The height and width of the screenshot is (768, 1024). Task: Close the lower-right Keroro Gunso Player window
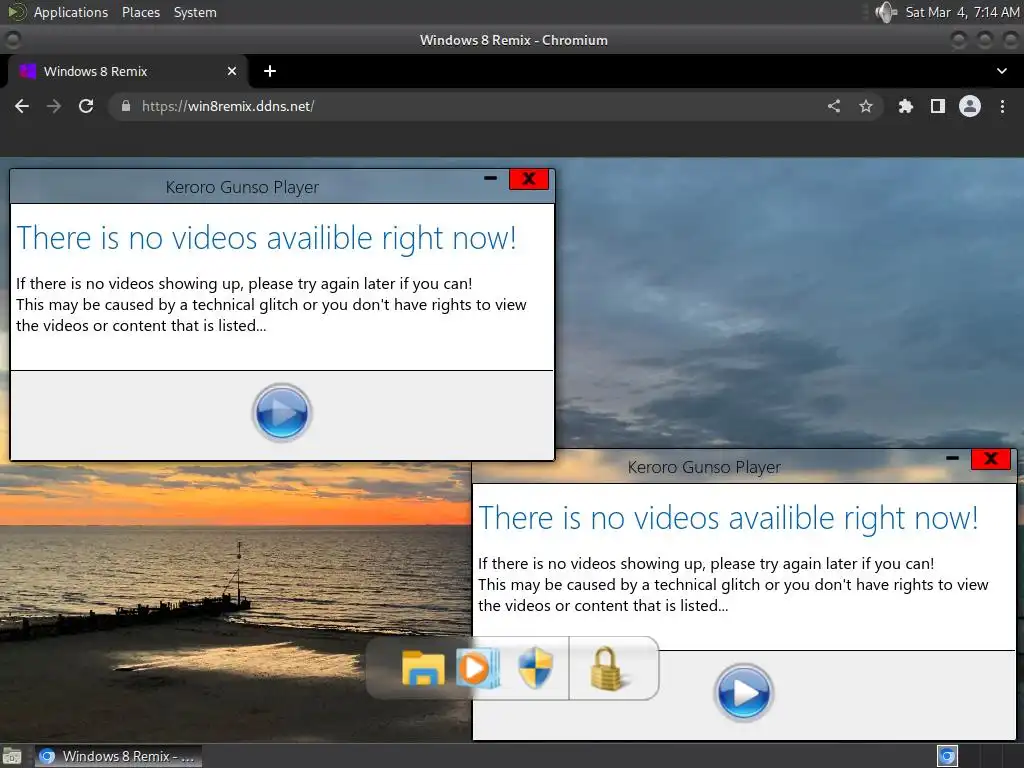(991, 459)
